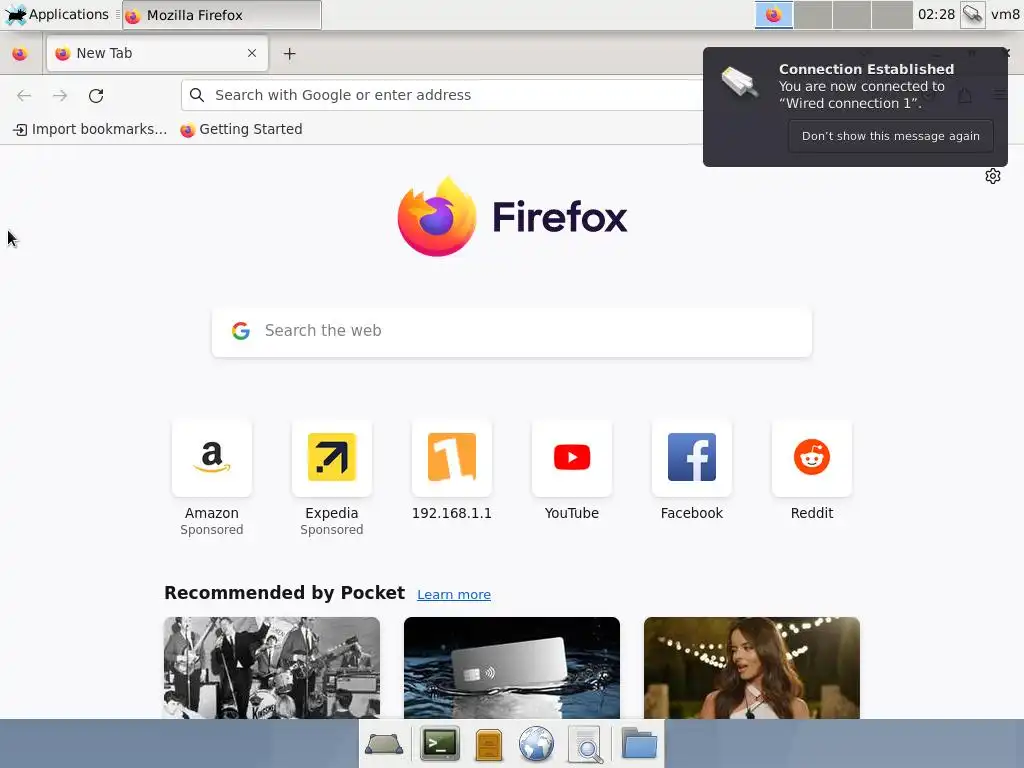This screenshot has width=1024, height=768.
Task: Go back using the back arrow
Action: (24, 96)
